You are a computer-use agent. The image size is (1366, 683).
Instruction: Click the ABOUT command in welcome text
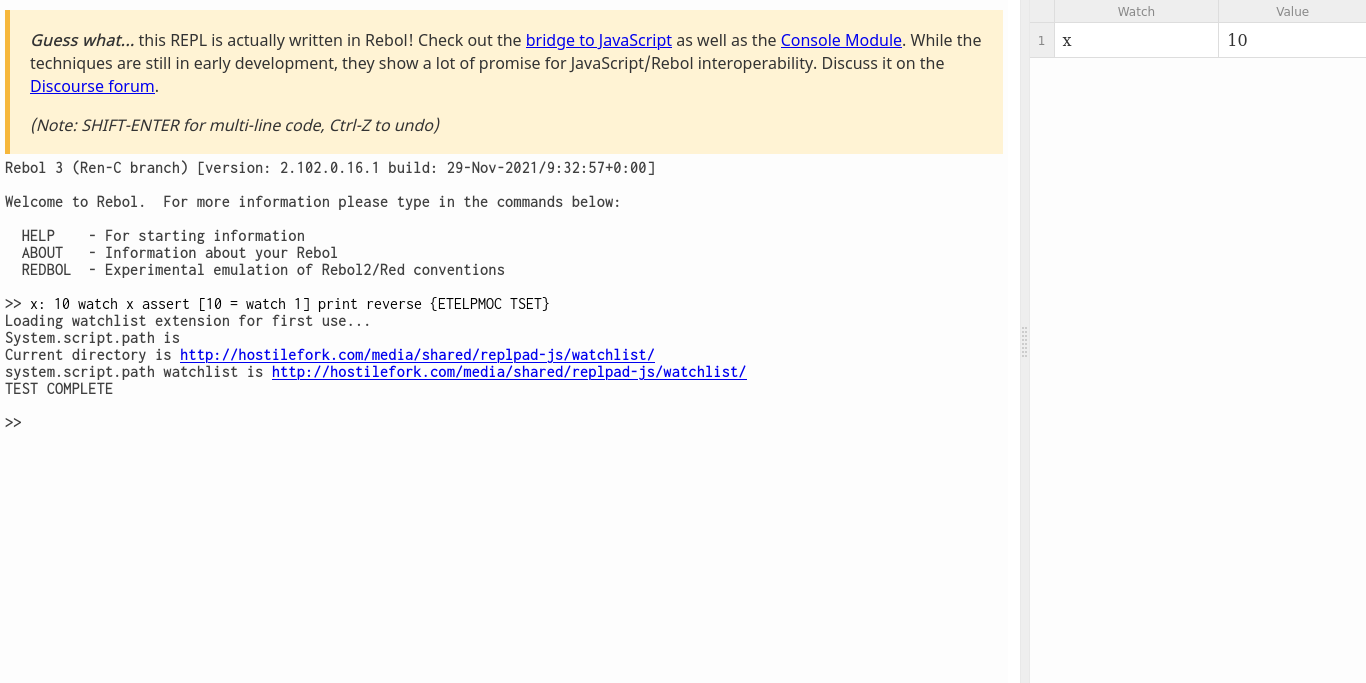point(42,253)
